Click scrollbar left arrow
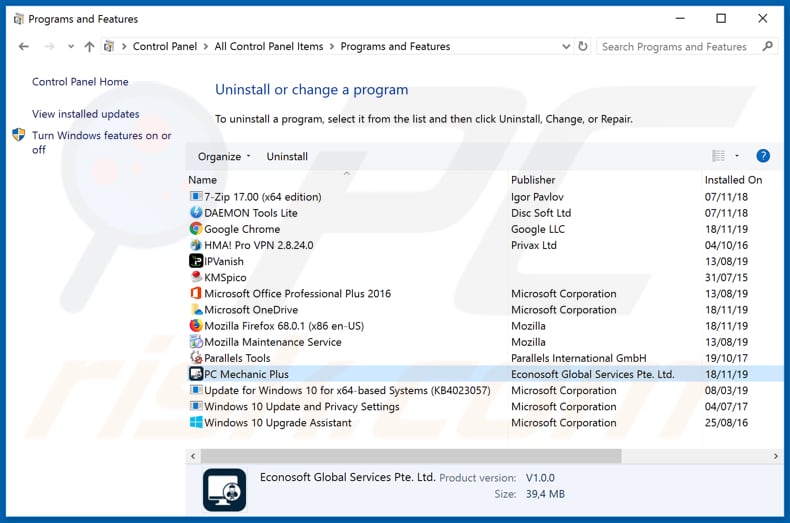The image size is (790, 523). (193, 456)
